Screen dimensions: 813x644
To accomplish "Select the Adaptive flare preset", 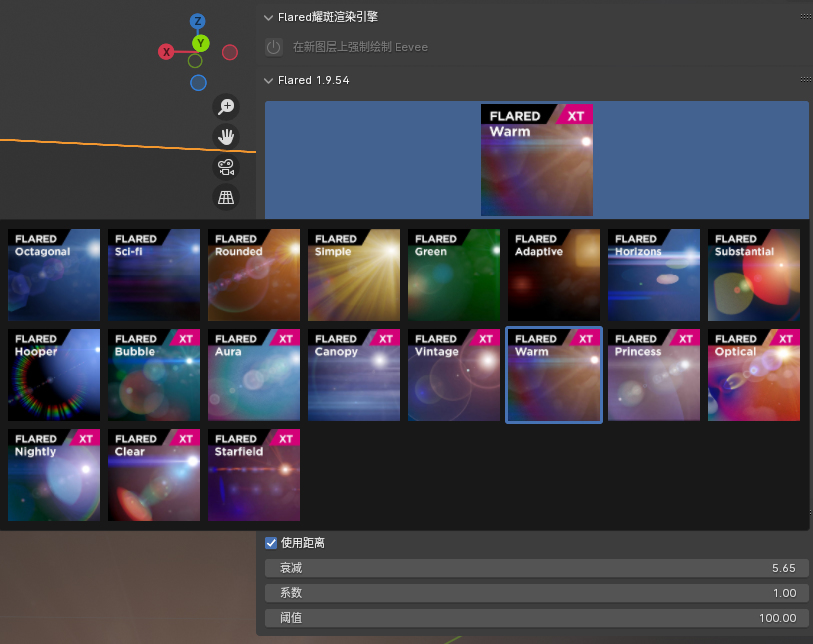I will (554, 275).
